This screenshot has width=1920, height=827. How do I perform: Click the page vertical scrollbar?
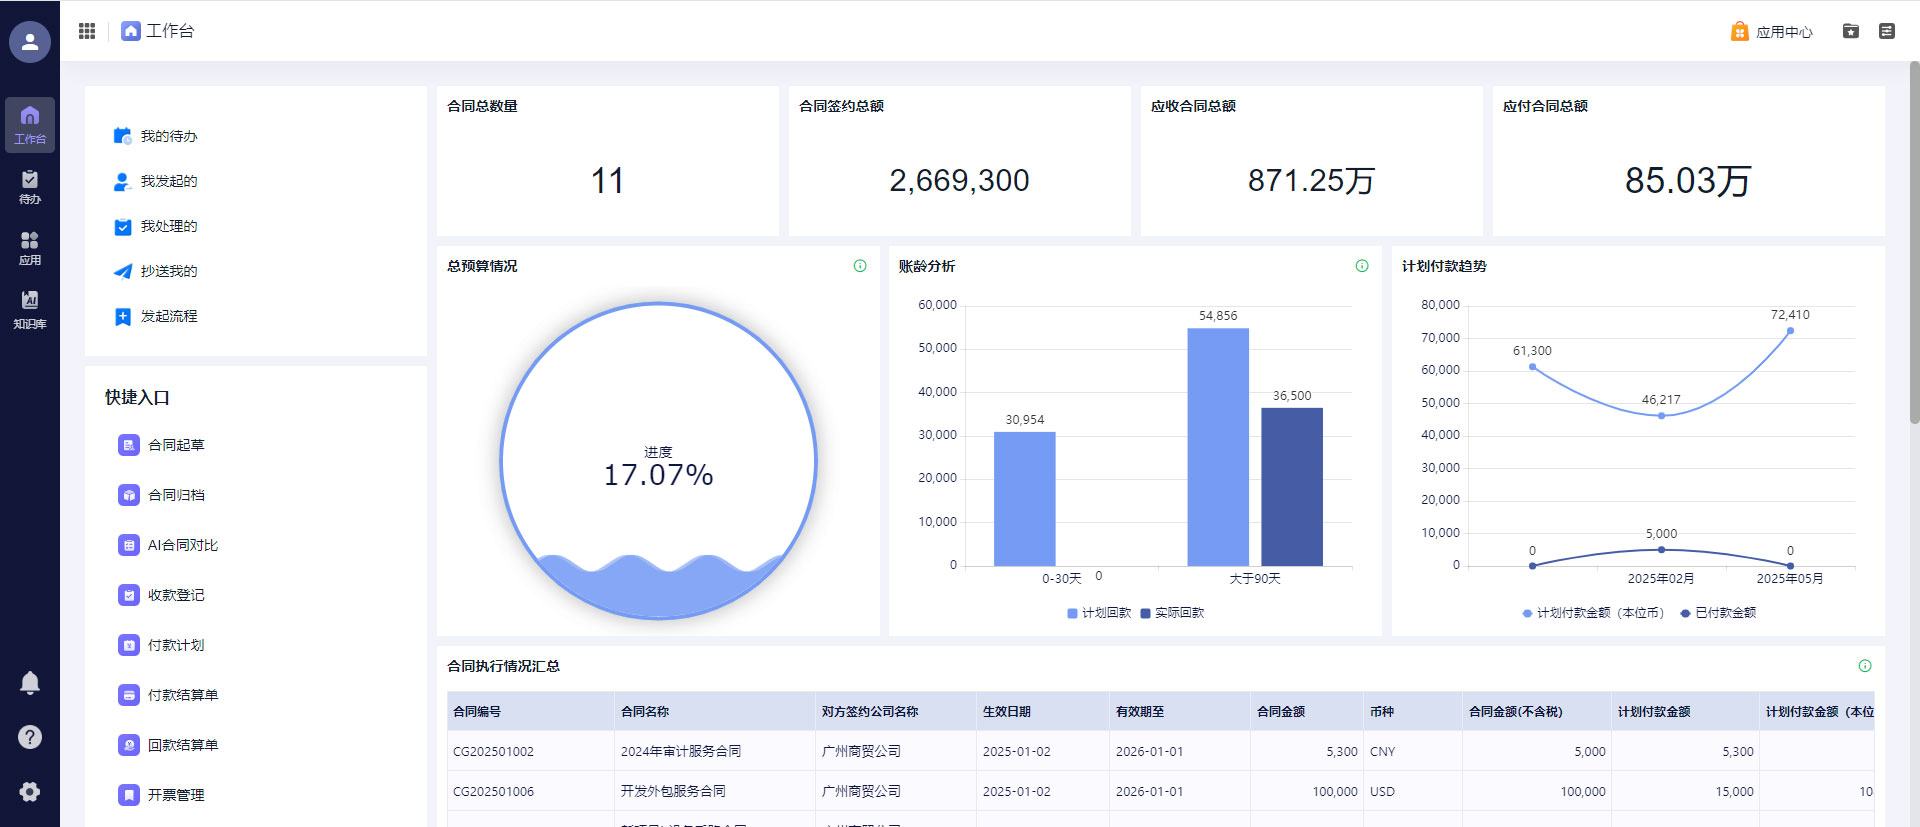click(1914, 243)
